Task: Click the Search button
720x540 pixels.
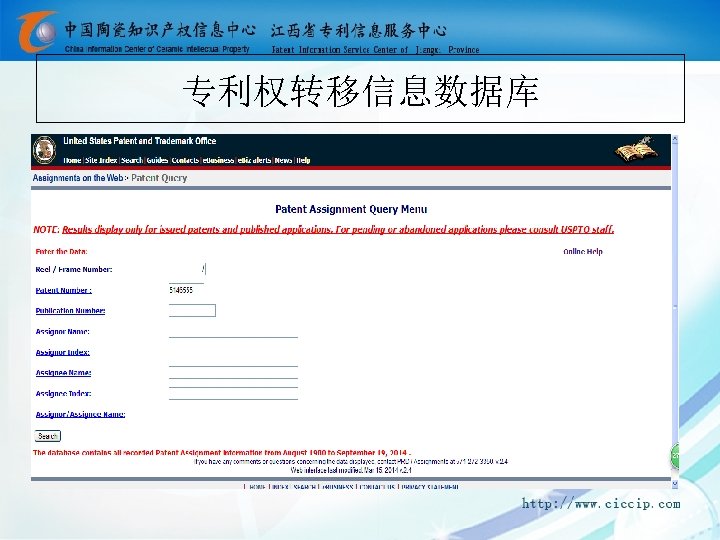Action: coord(48,436)
